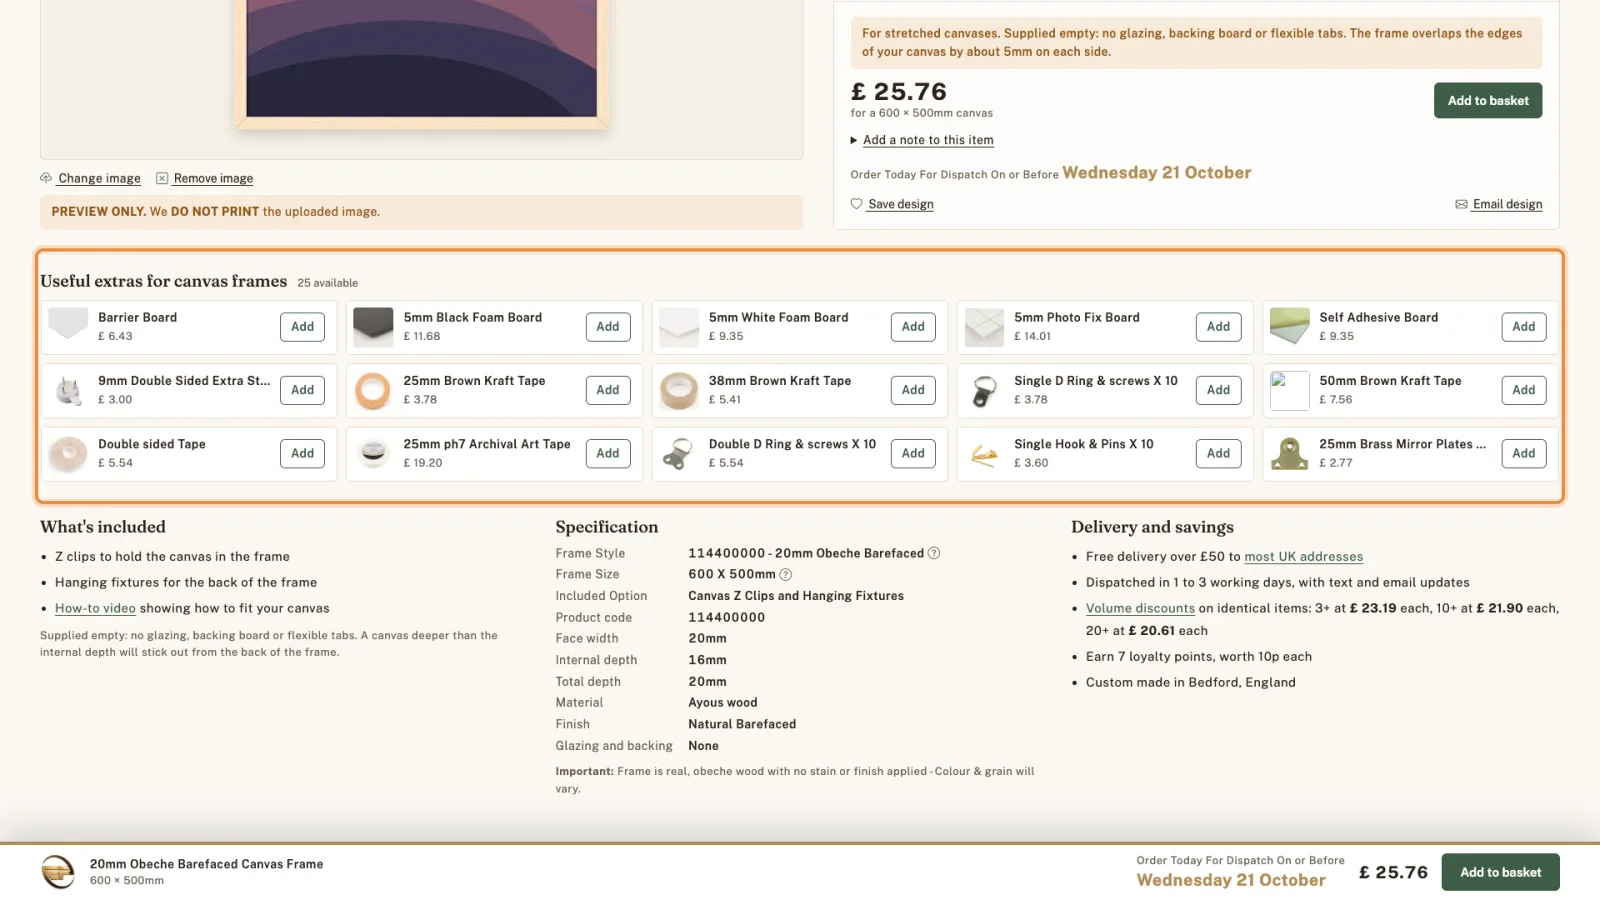Image resolution: width=1600 pixels, height=900 pixels.
Task: Click the Save design link
Action: tap(901, 204)
